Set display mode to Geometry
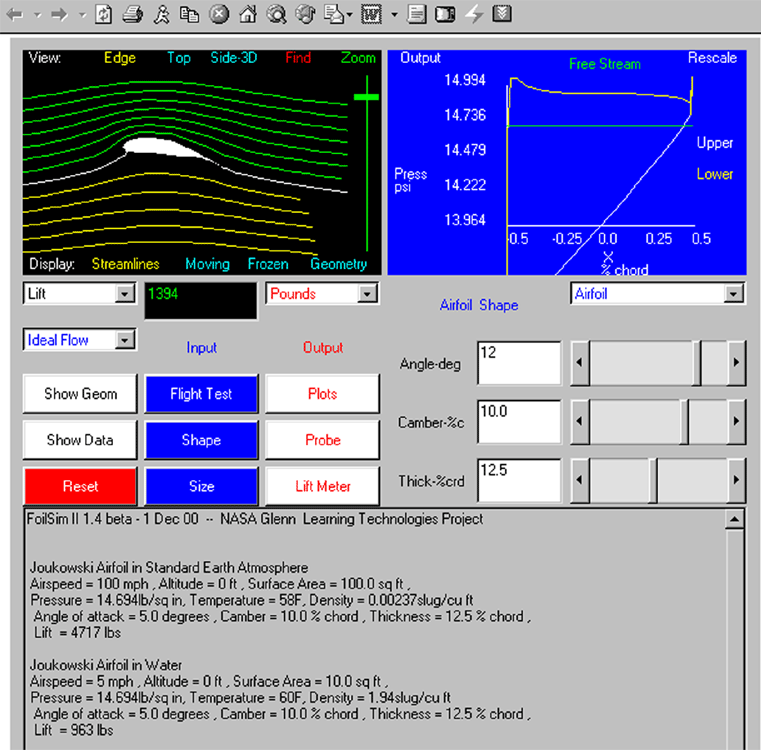Image resolution: width=761 pixels, height=750 pixels. 339,264
